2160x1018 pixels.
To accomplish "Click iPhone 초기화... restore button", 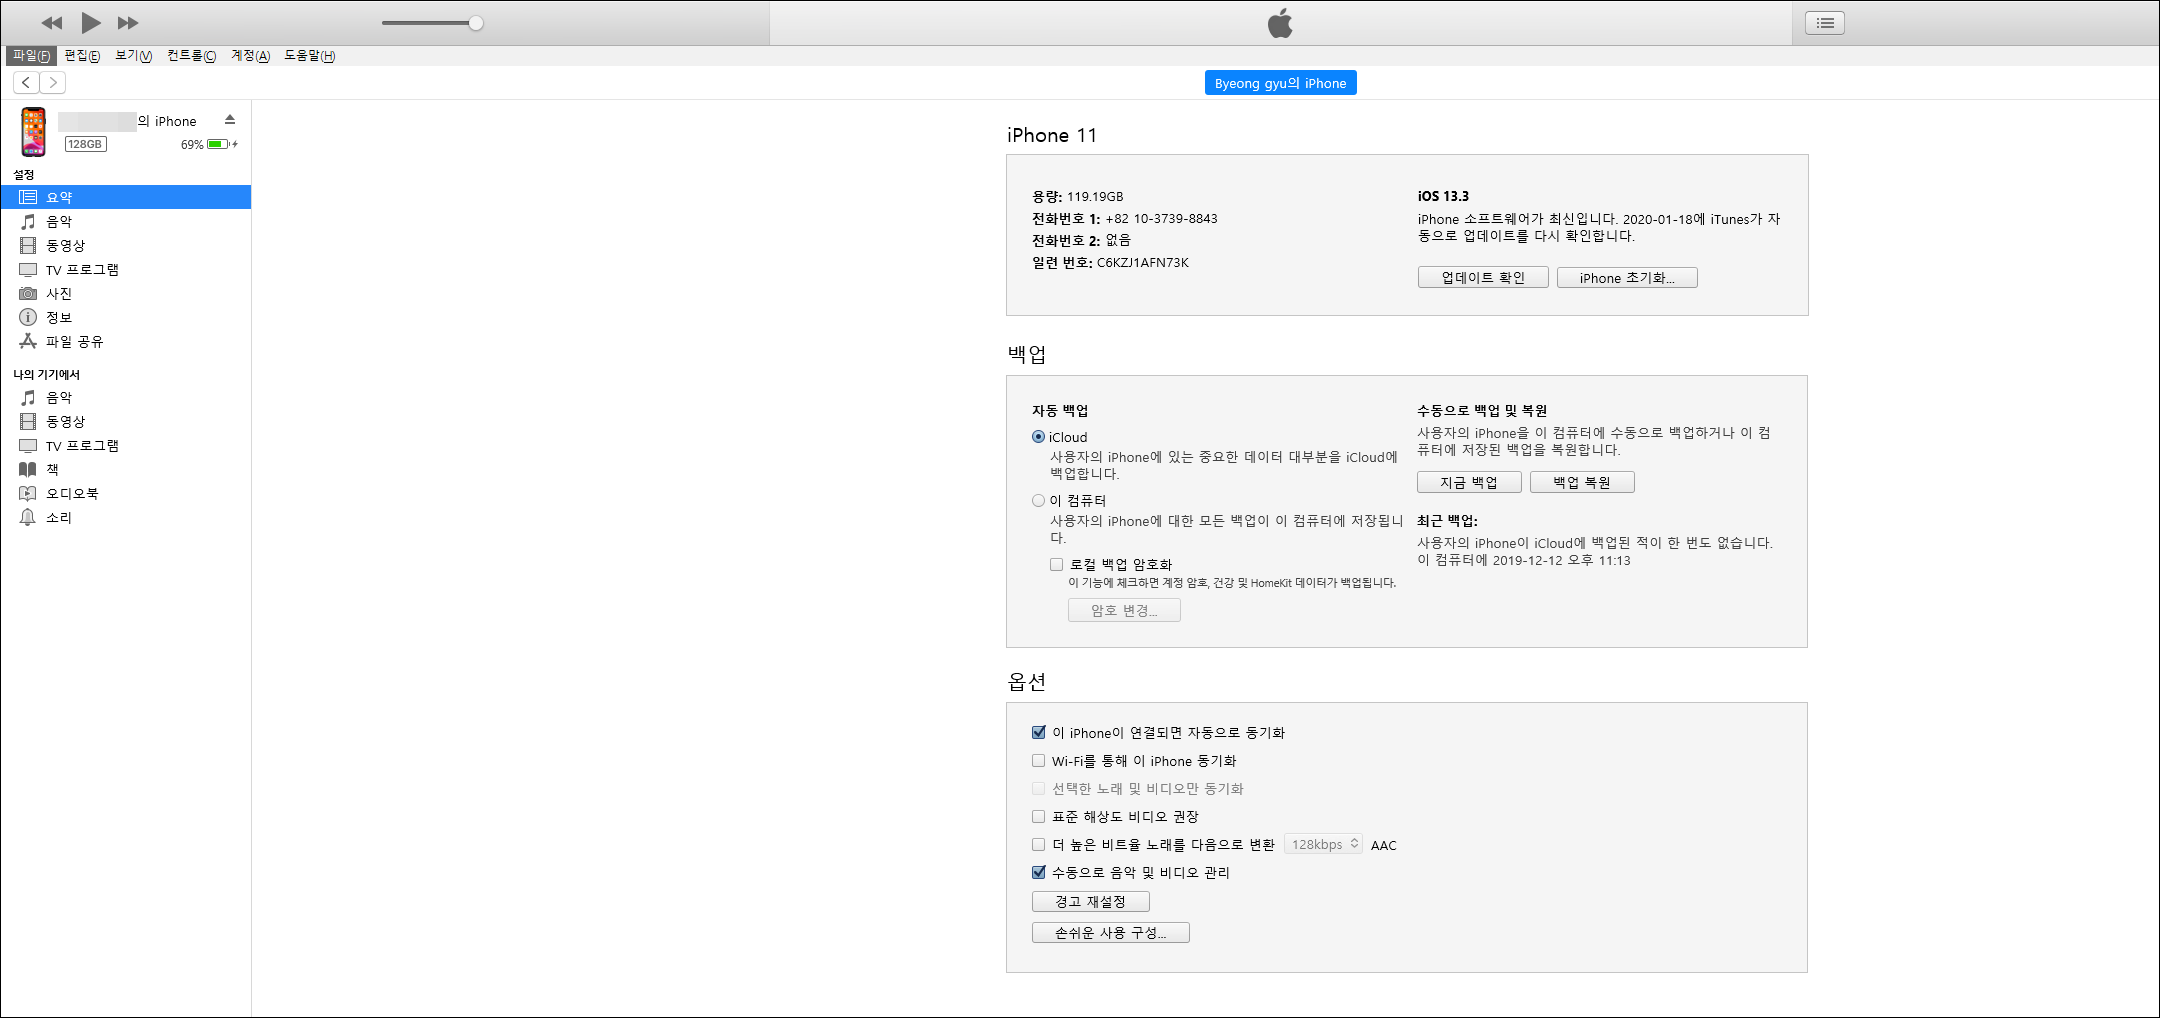I will click(x=1627, y=278).
